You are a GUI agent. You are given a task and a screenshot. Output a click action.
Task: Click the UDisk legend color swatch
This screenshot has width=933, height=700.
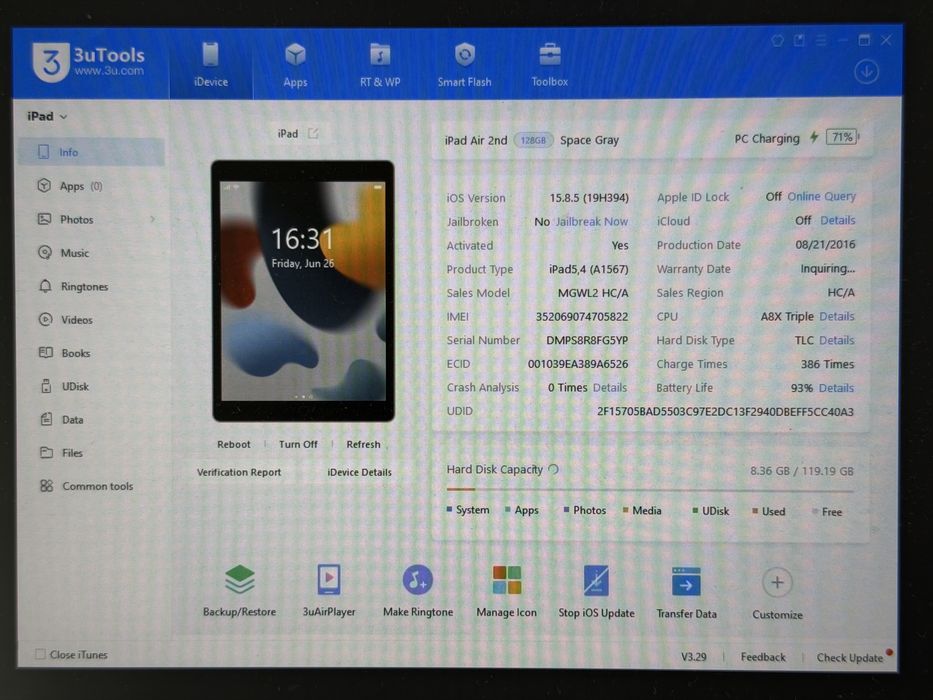[695, 510]
